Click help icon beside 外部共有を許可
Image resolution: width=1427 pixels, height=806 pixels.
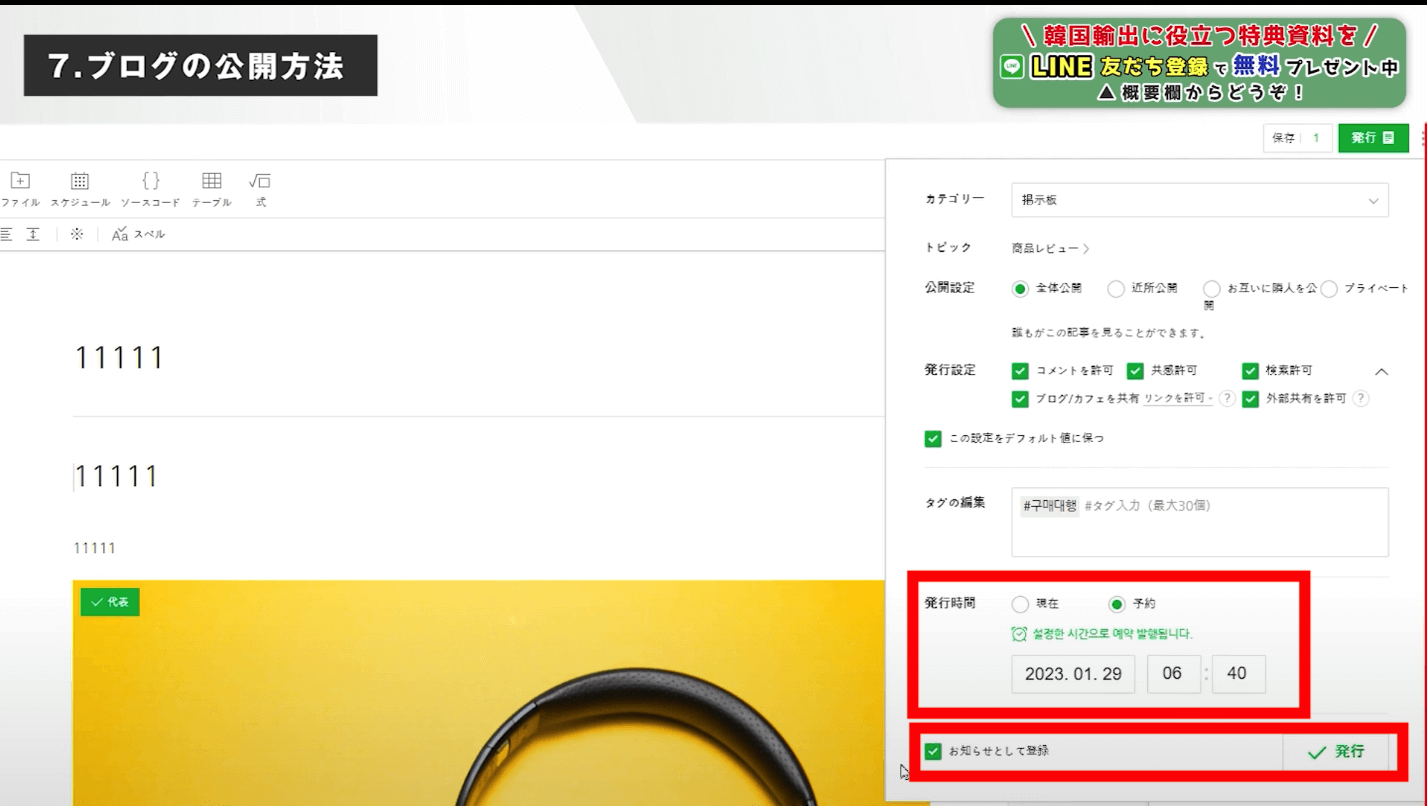(1360, 398)
